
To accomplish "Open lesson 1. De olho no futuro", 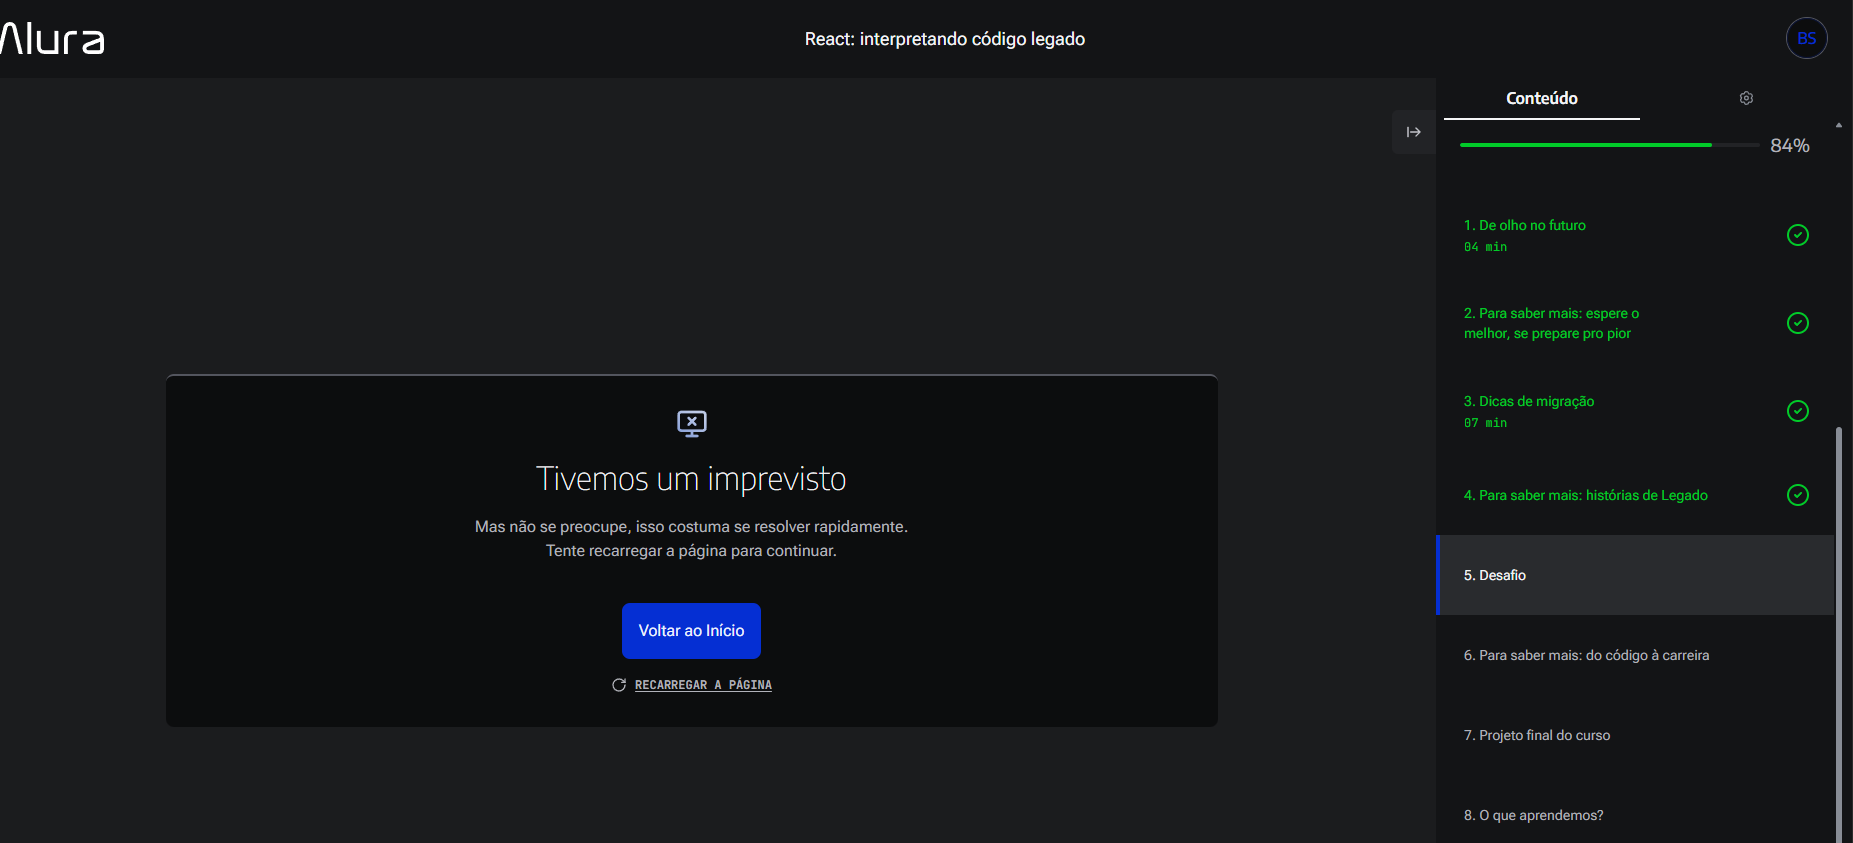I will coord(1635,235).
